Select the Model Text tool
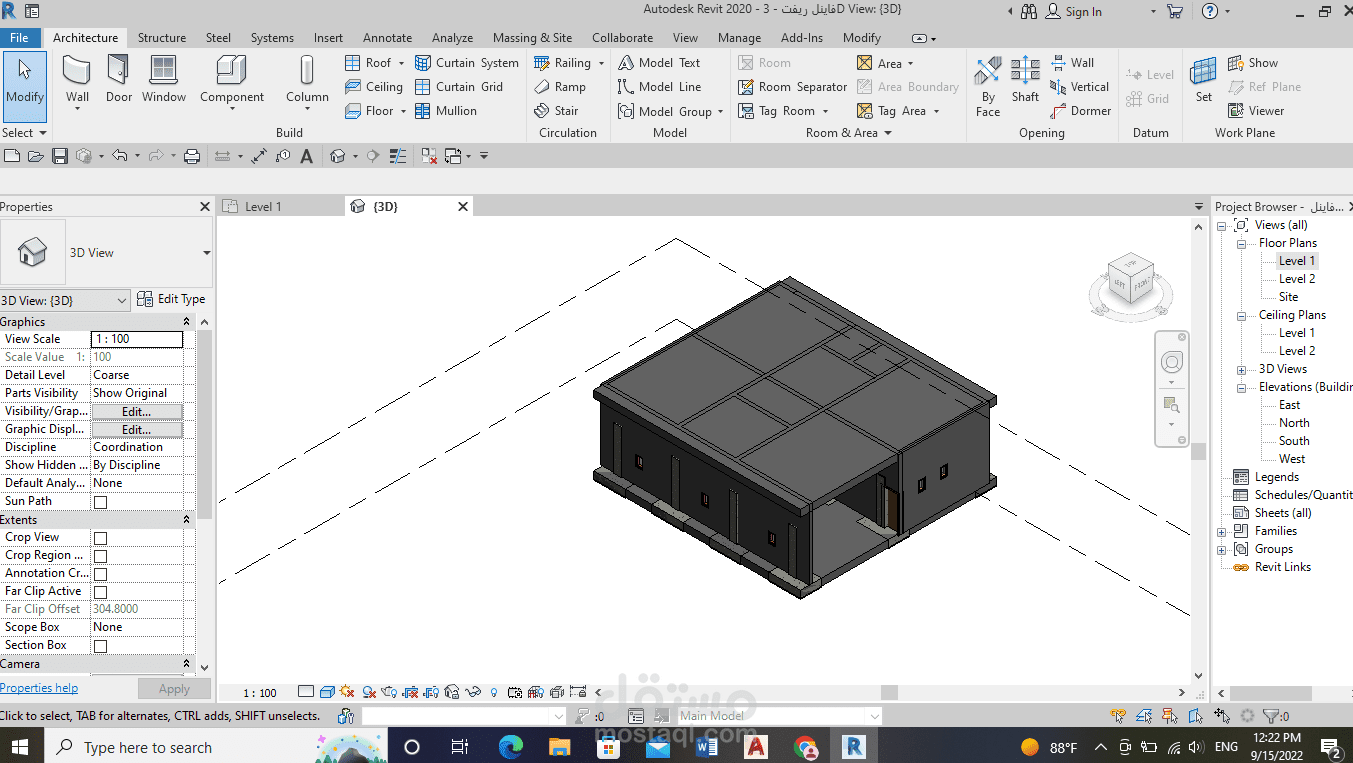 (x=659, y=63)
